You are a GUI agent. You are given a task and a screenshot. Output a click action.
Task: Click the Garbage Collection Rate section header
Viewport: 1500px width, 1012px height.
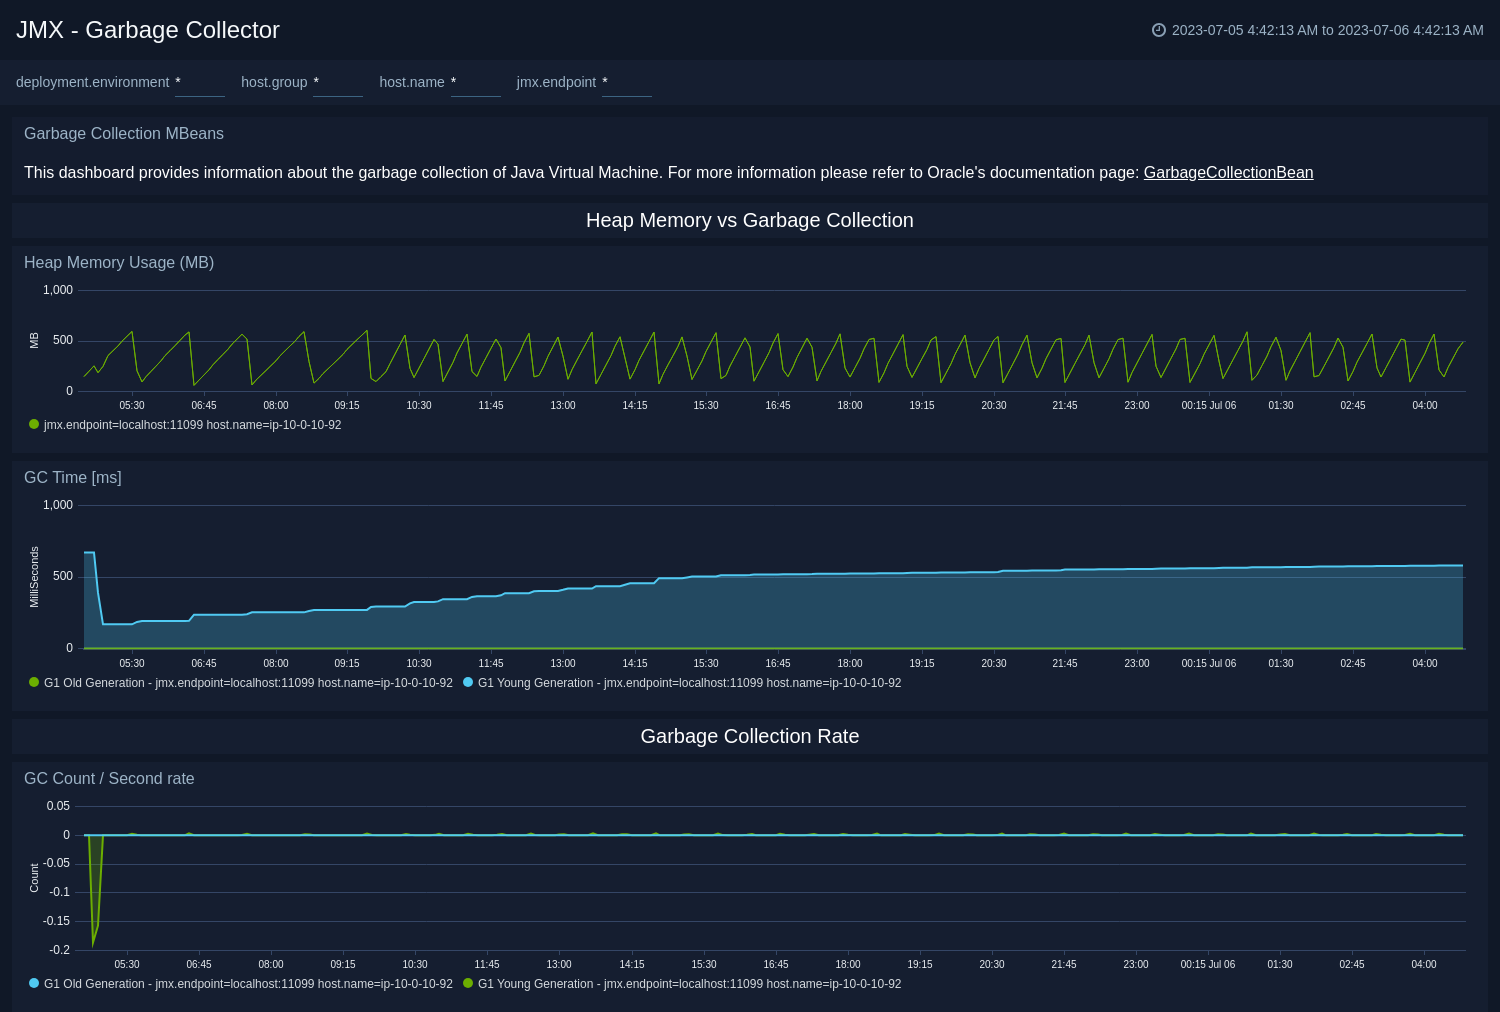point(750,737)
